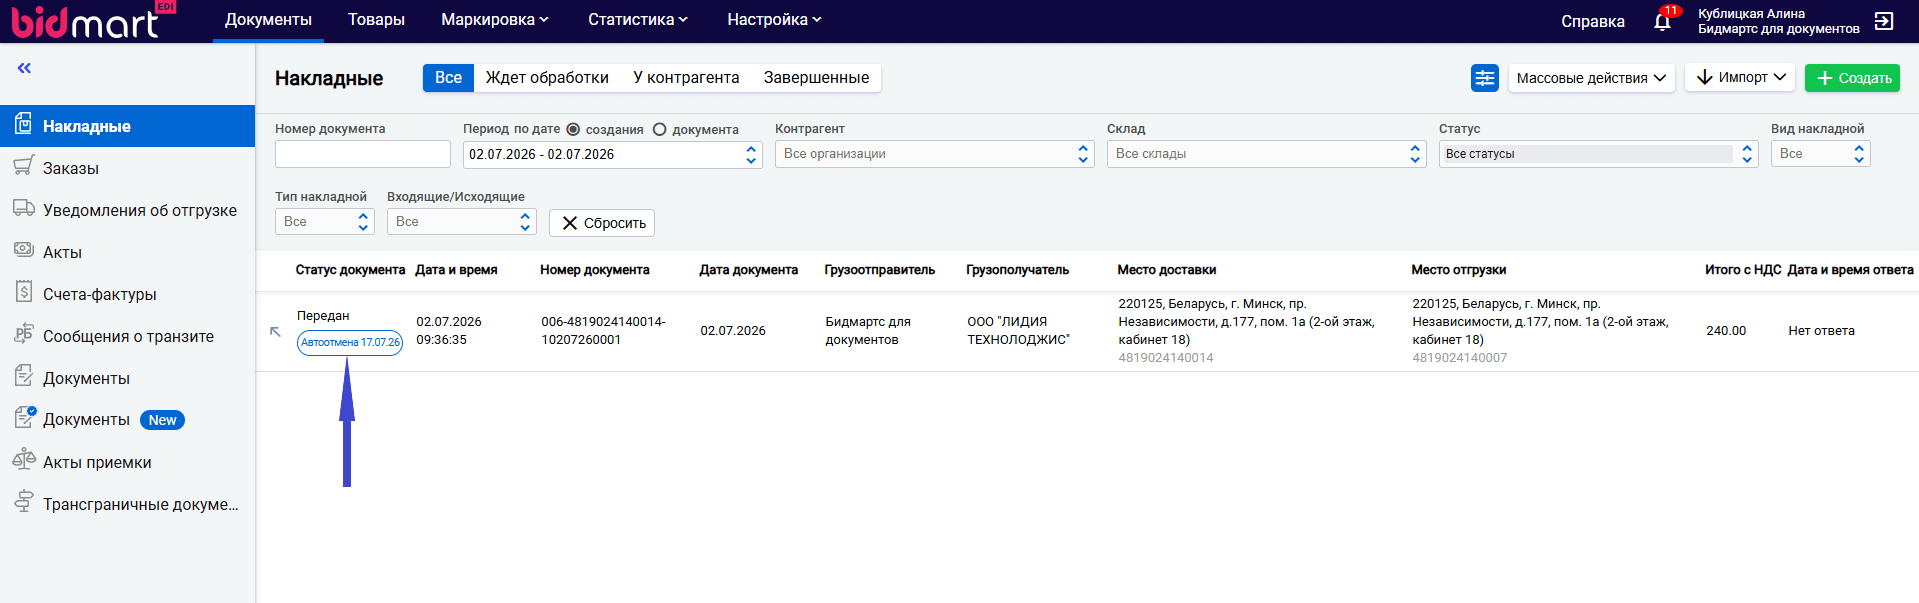
Task: Open the Товары top menu
Action: tap(376, 20)
